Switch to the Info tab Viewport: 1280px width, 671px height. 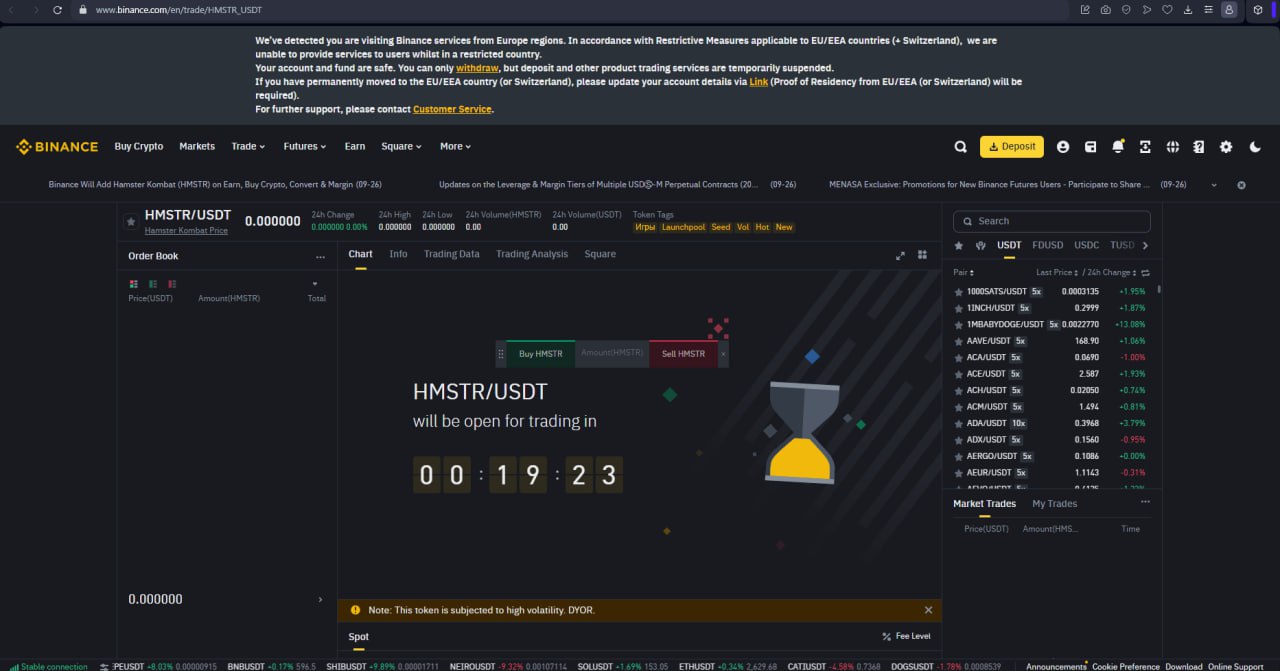click(398, 254)
